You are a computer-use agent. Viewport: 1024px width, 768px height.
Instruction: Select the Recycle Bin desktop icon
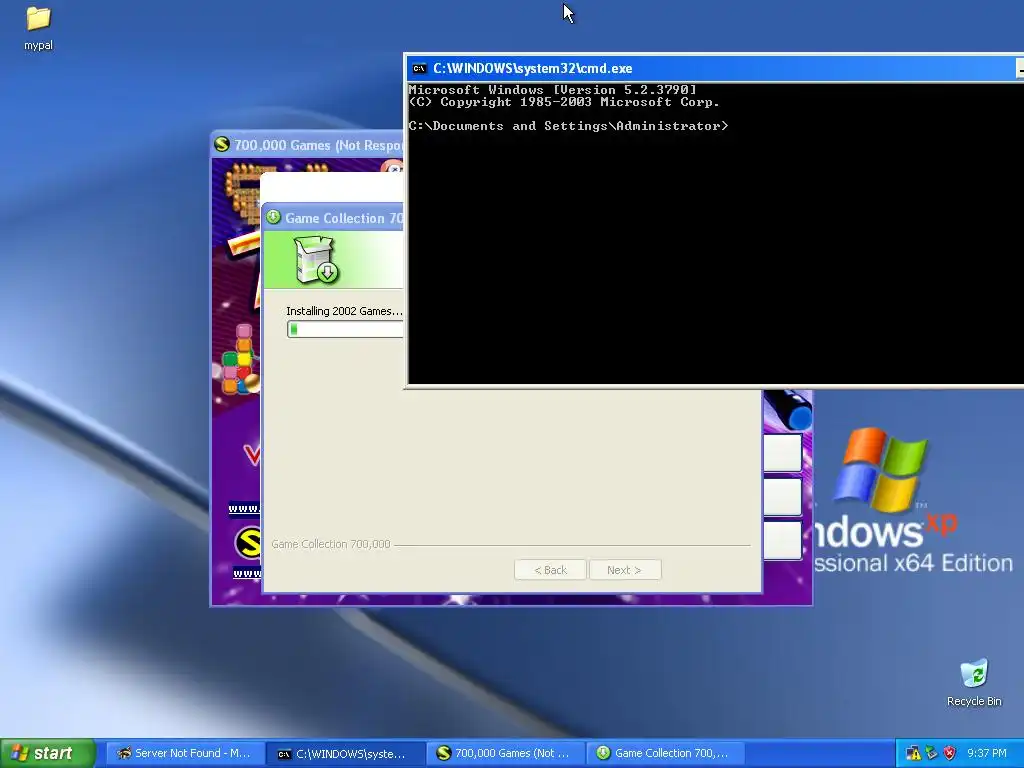click(x=974, y=682)
